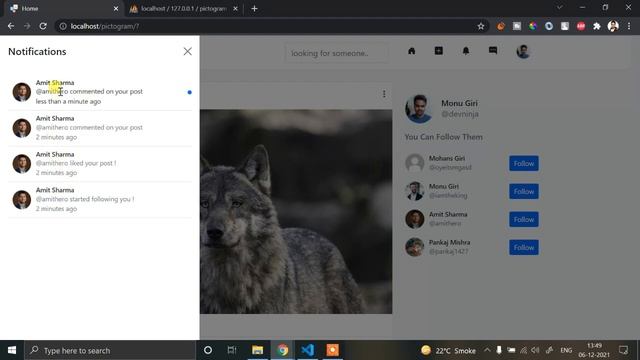Click the Amit Sharma suggestion avatar
This screenshot has height=360, width=640.
pyautogui.click(x=415, y=219)
